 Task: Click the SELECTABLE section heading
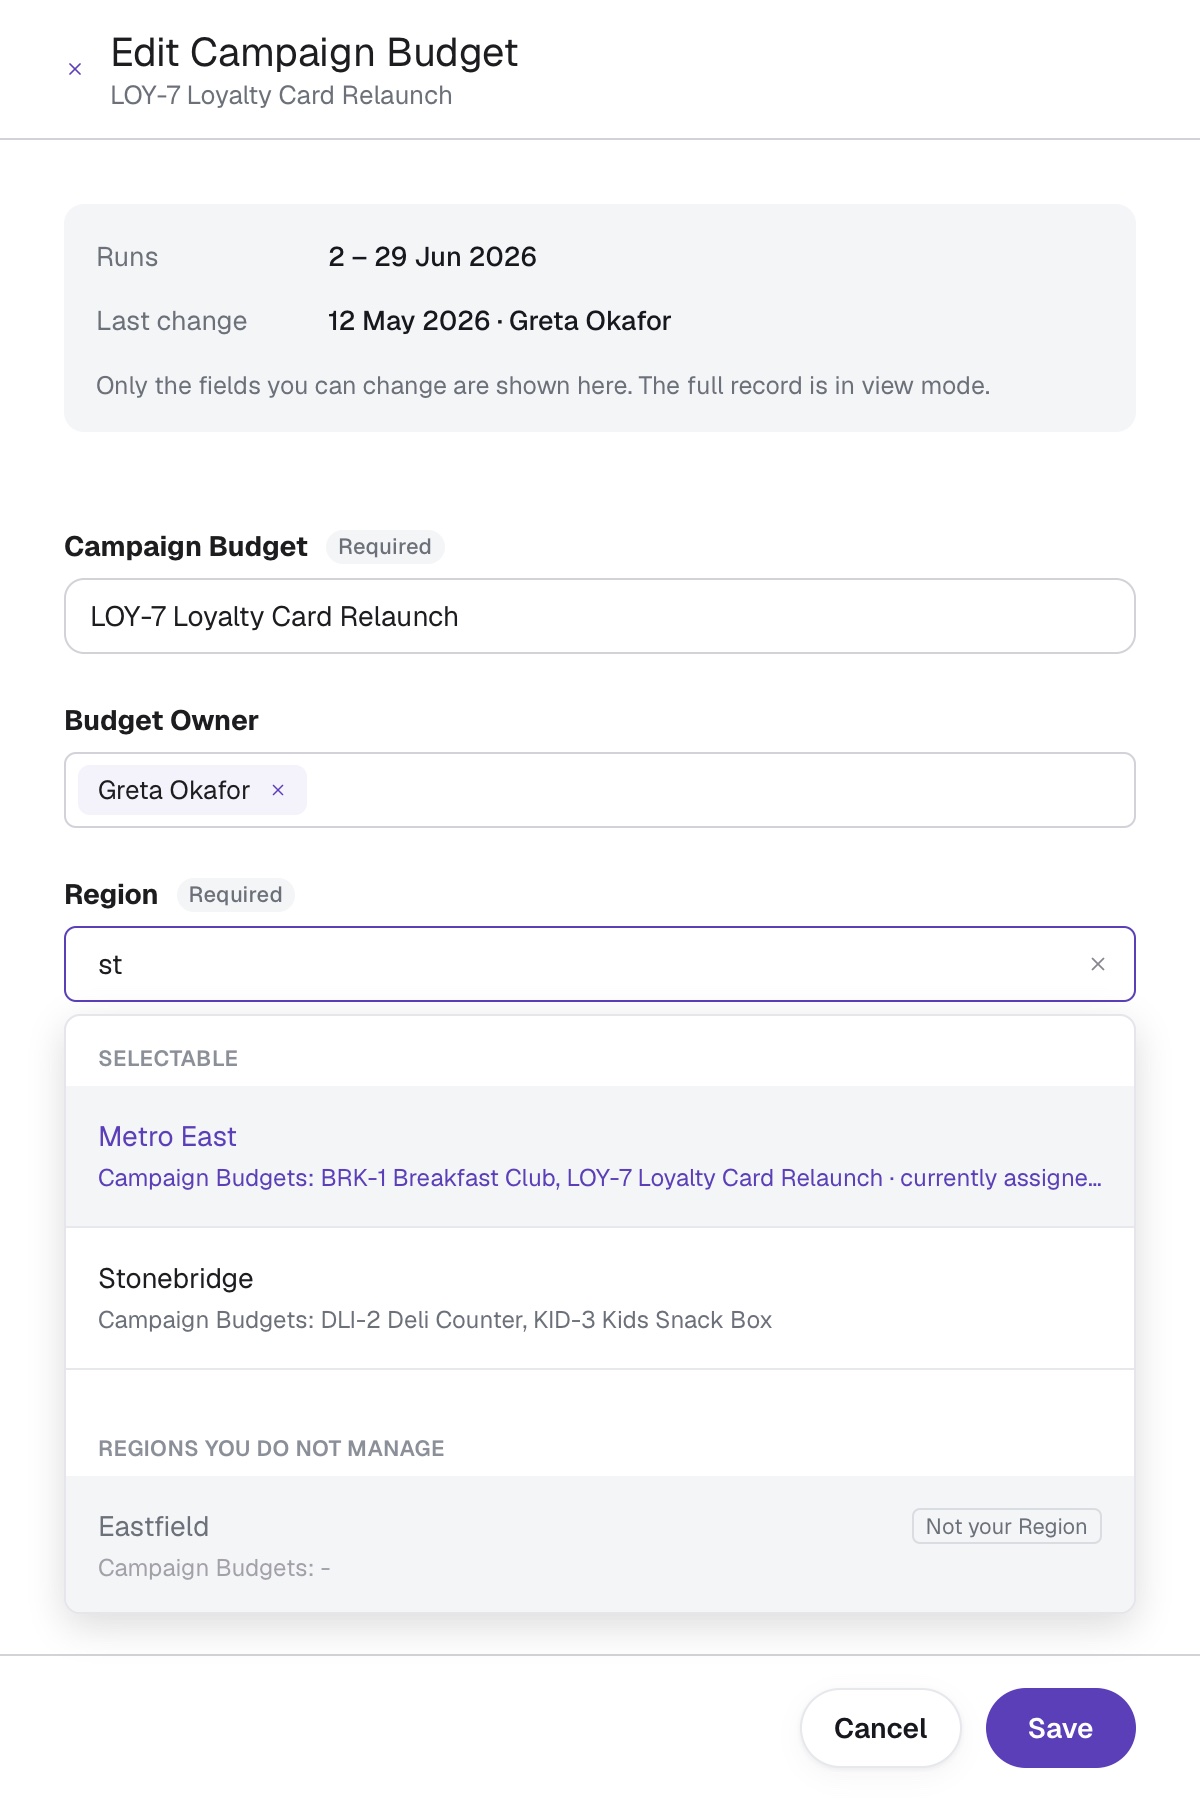point(168,1058)
